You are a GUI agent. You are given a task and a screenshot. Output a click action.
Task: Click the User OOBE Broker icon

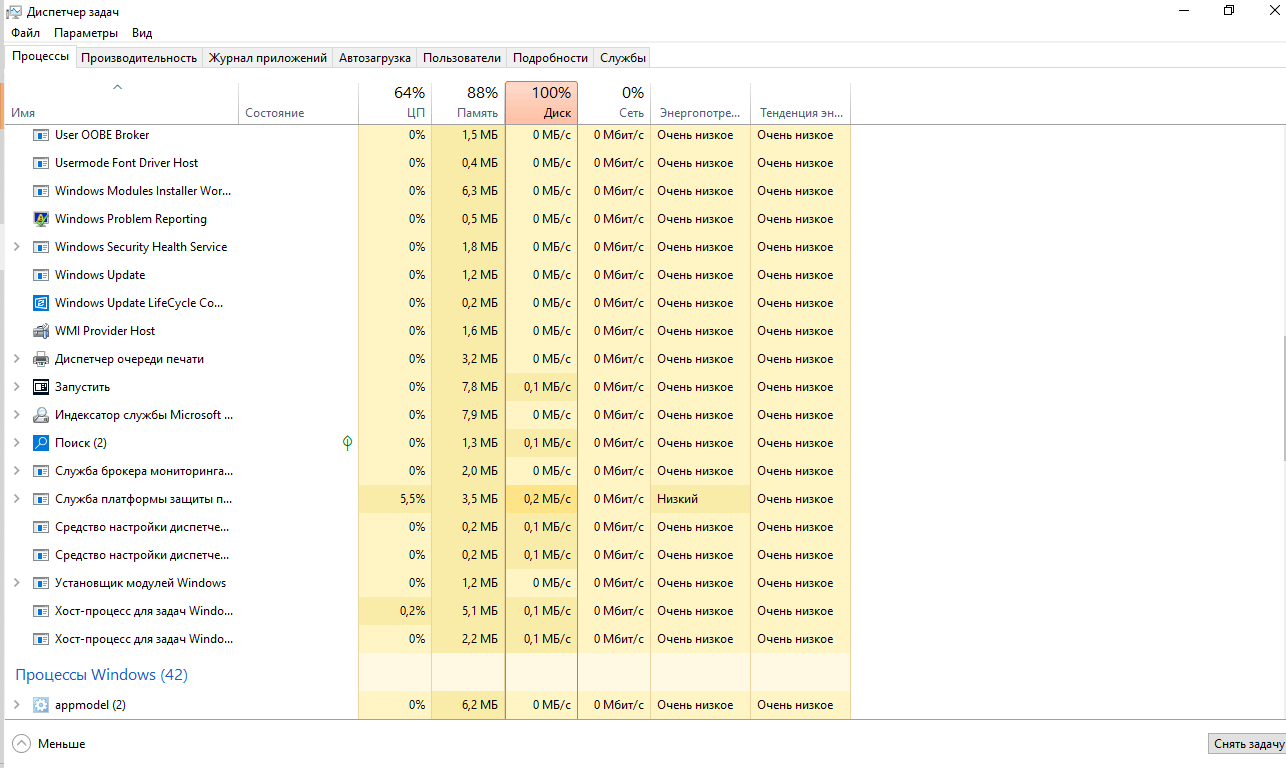[41, 134]
